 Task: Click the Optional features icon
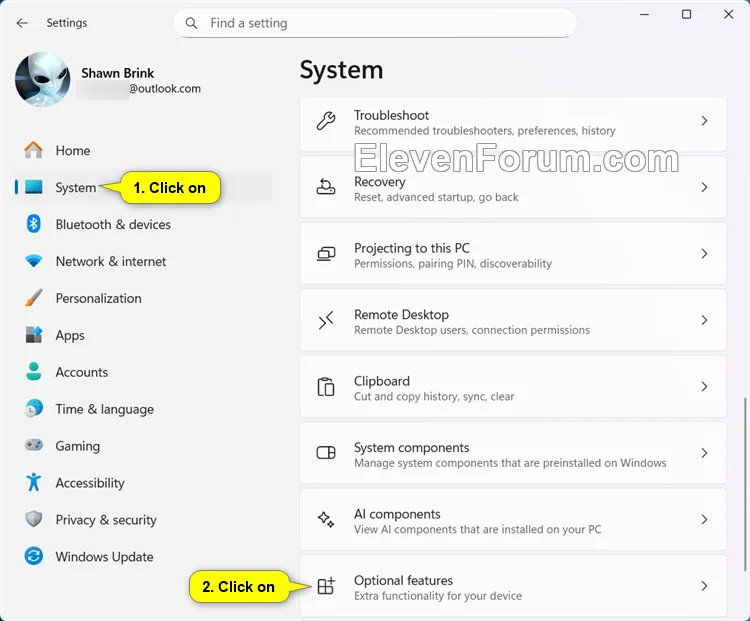tap(326, 586)
